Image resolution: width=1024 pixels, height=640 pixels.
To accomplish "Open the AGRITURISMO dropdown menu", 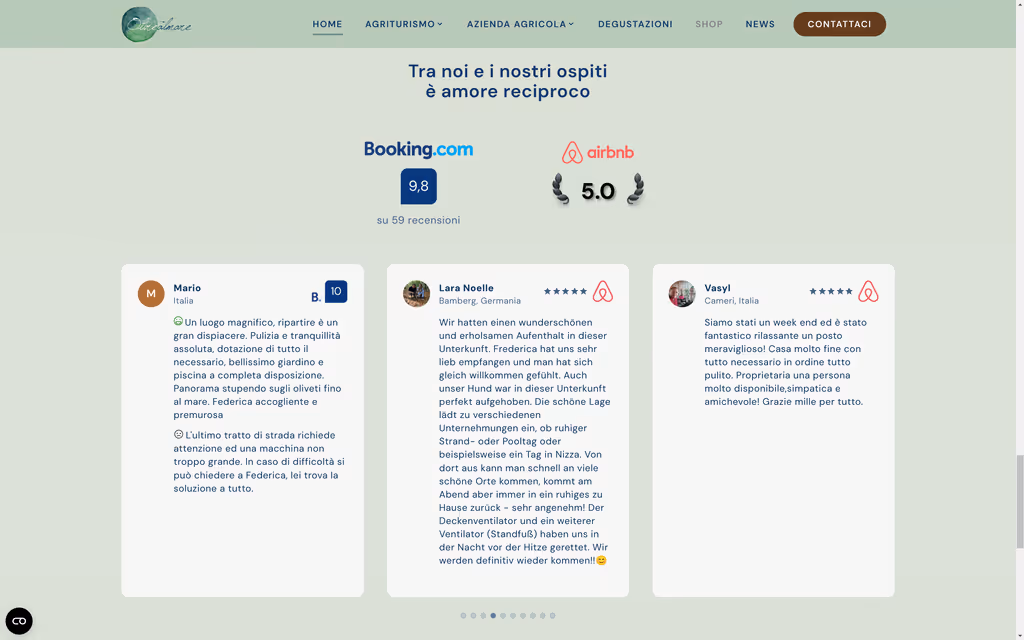I will 403,24.
